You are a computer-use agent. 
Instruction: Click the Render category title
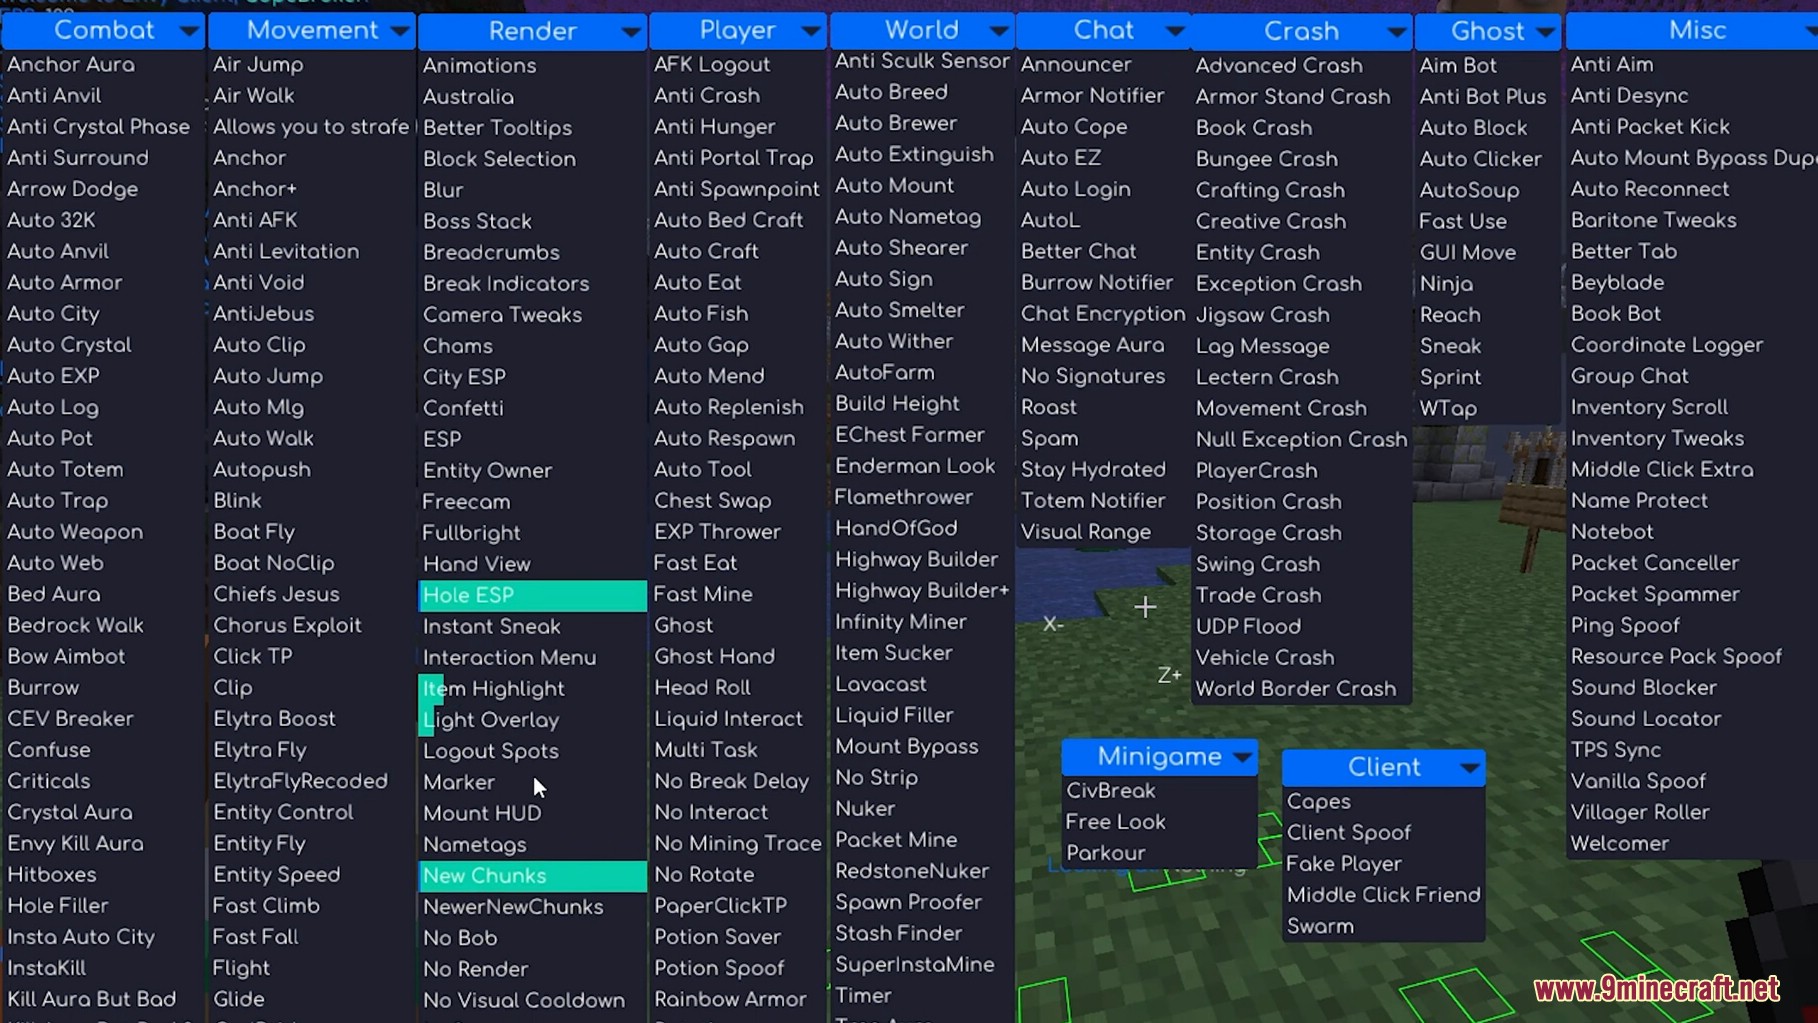532,31
